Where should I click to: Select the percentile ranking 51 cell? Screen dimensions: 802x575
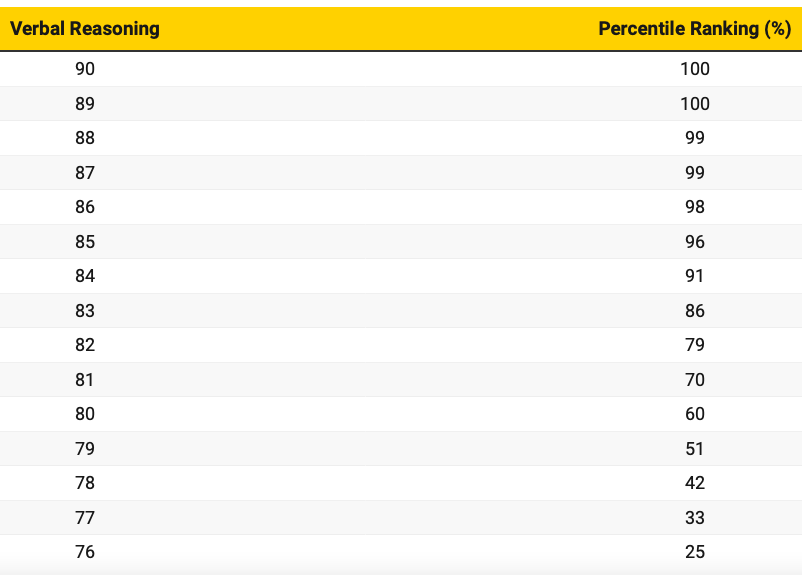[x=694, y=449]
